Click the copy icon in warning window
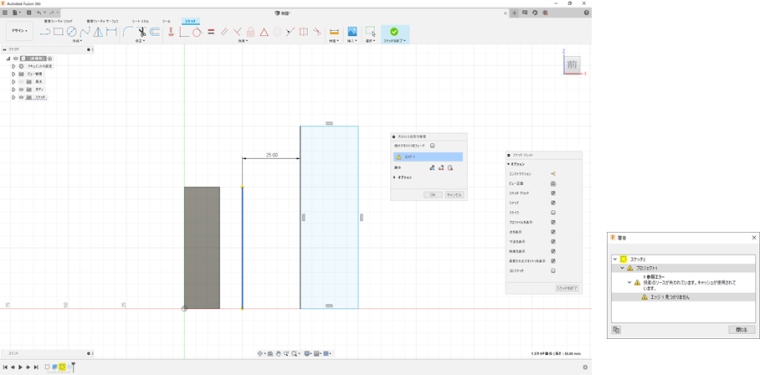The width and height of the screenshot is (760, 375). click(x=617, y=329)
